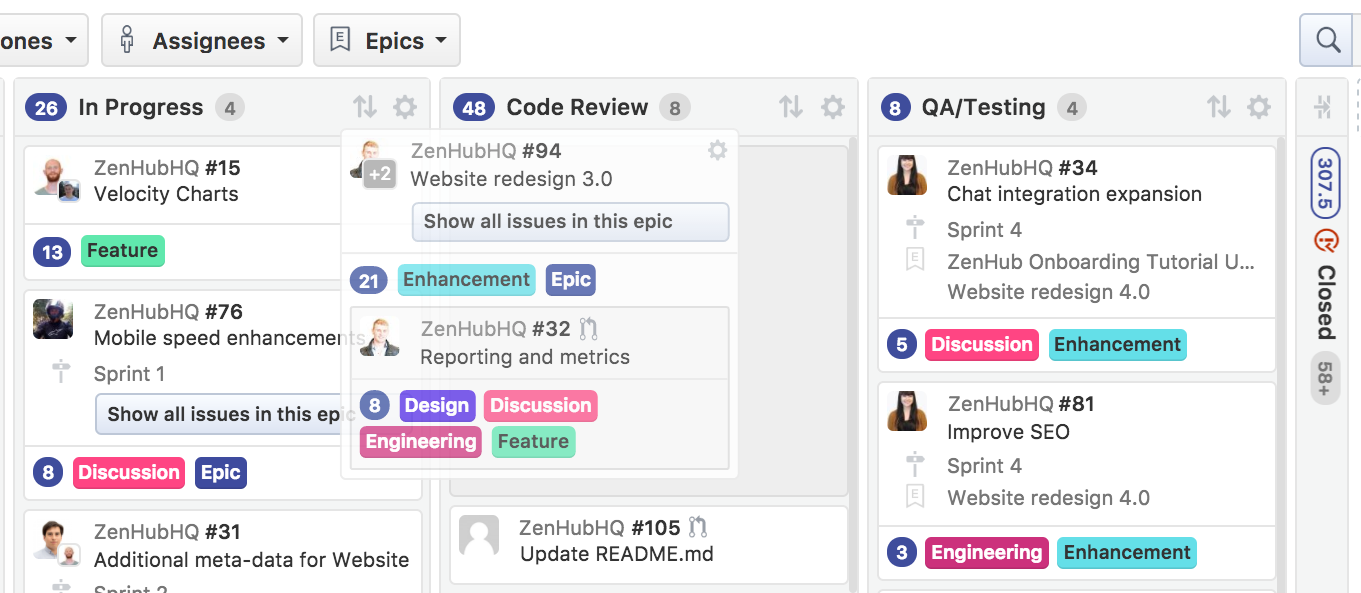Click the sort arrows in In Progress column
This screenshot has height=593, width=1361.
pos(365,107)
